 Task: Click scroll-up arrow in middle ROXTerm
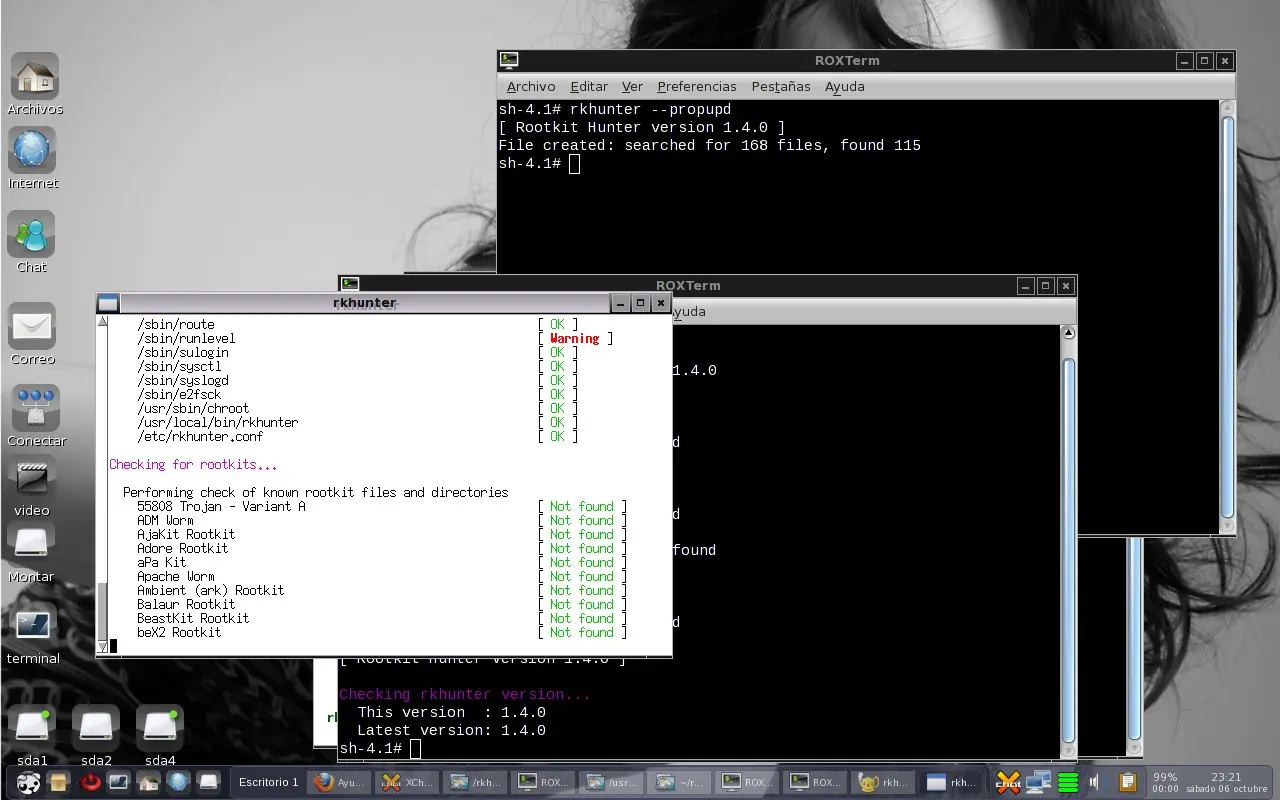(1068, 333)
